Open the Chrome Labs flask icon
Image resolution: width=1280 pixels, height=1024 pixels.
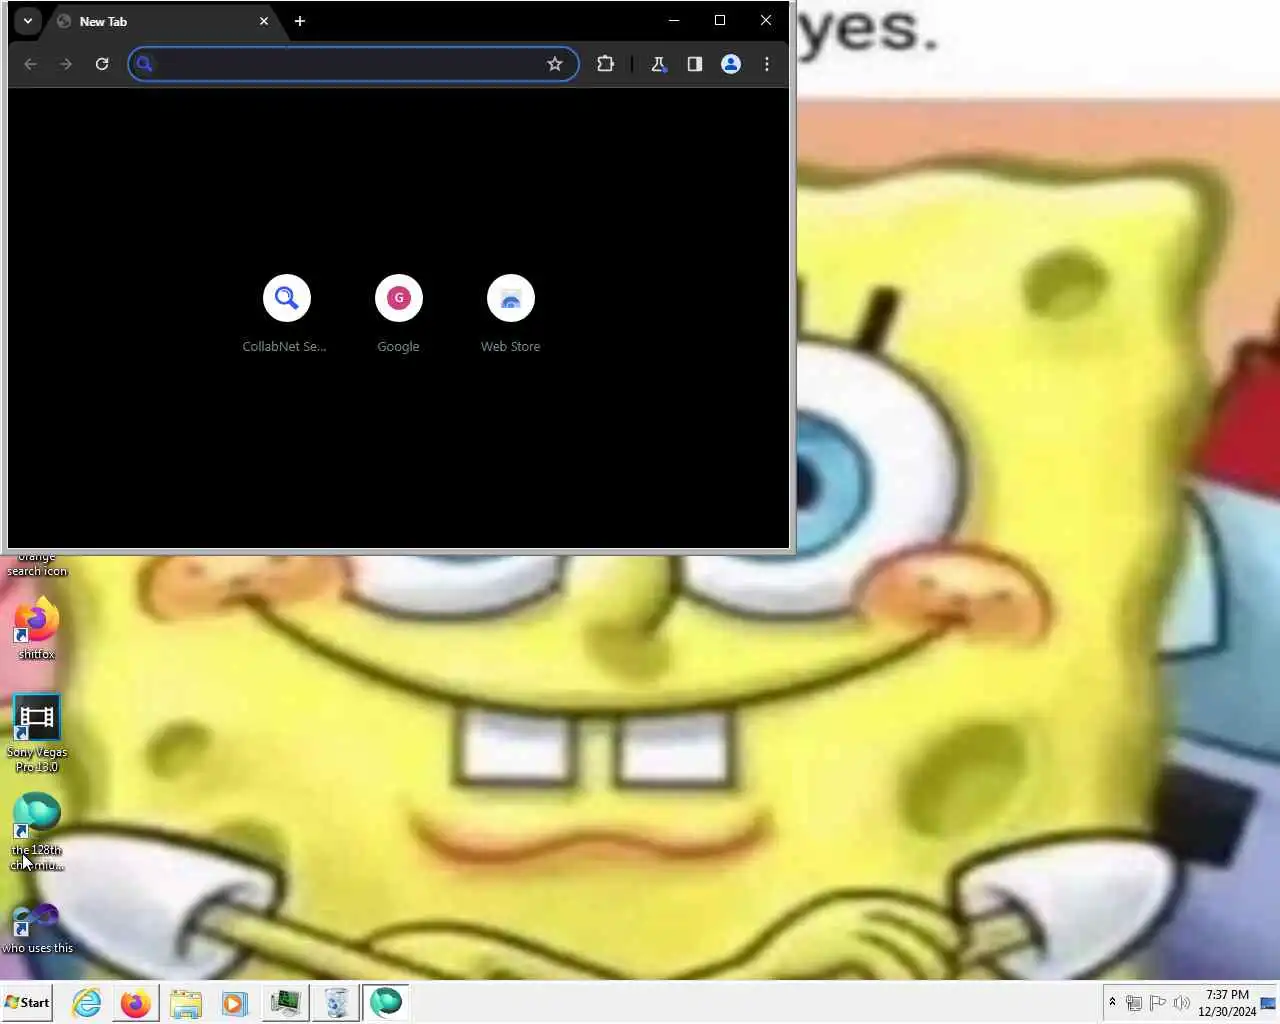point(658,64)
